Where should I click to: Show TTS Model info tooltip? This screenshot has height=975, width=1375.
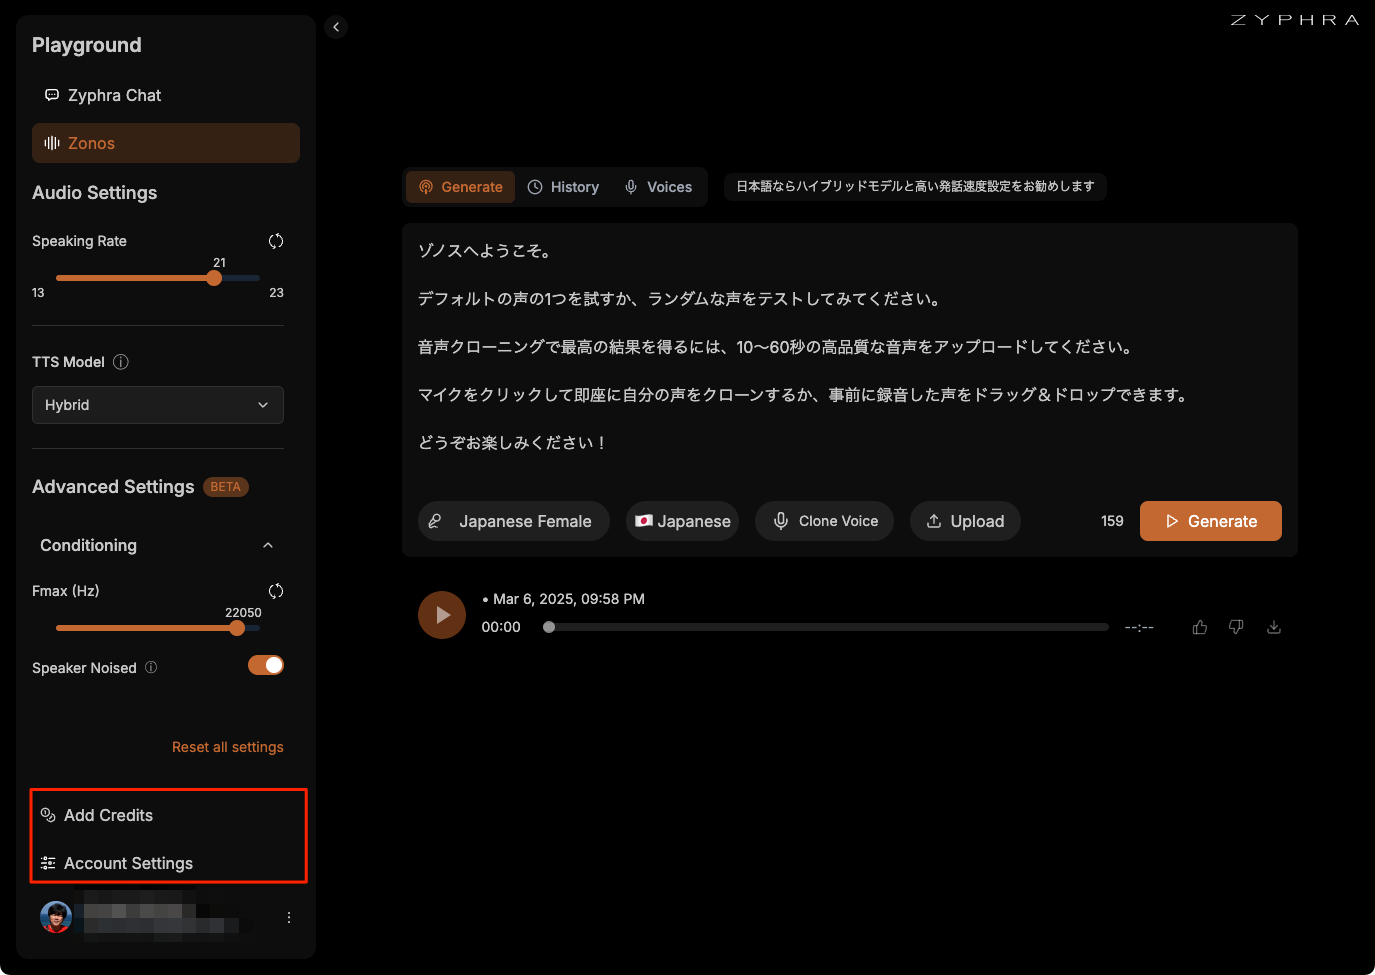point(121,362)
